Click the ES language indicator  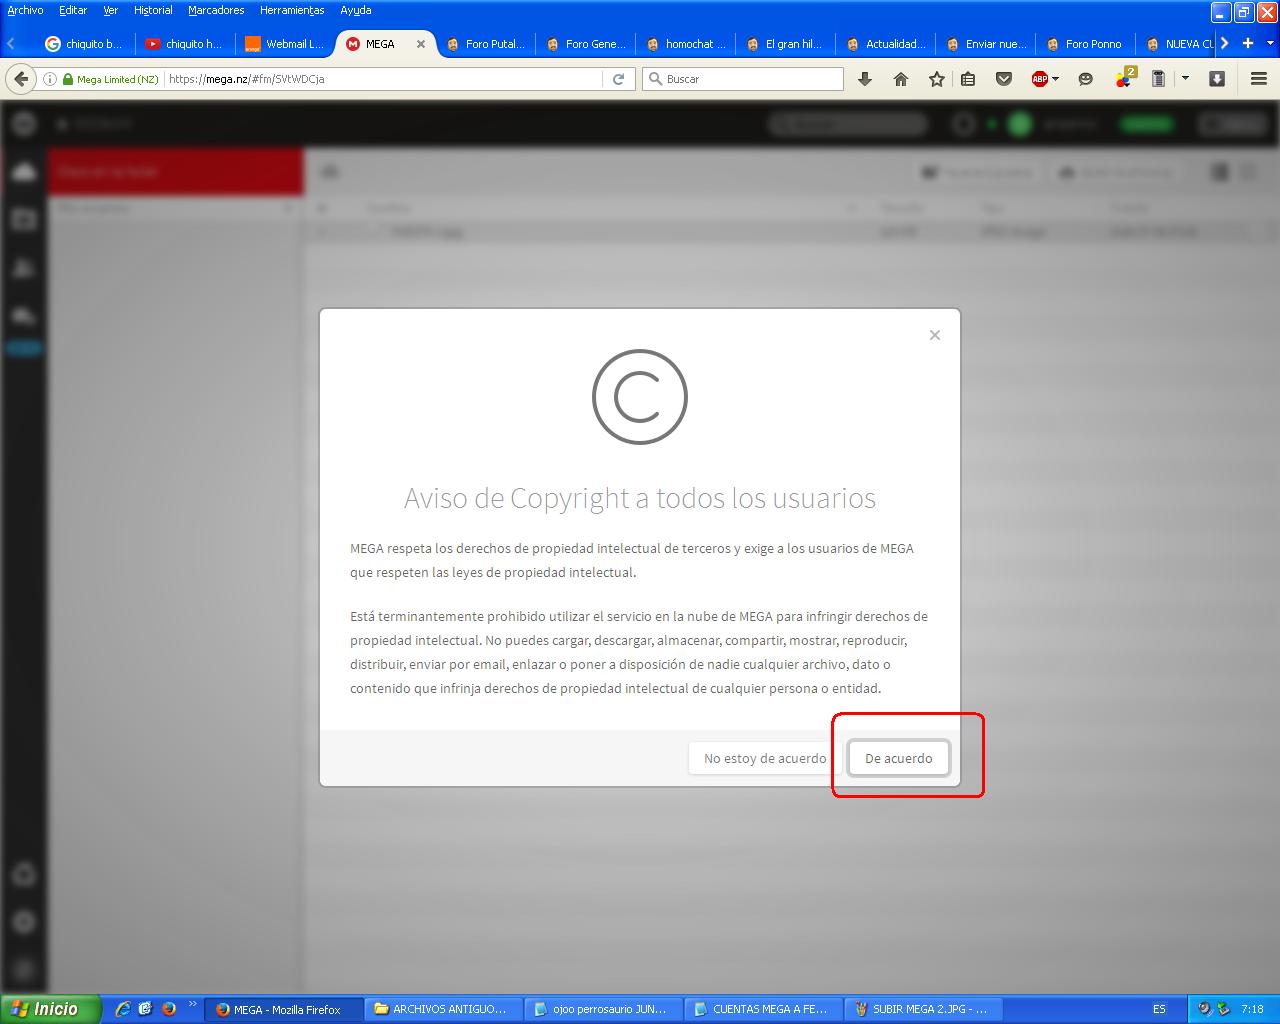(1159, 1009)
